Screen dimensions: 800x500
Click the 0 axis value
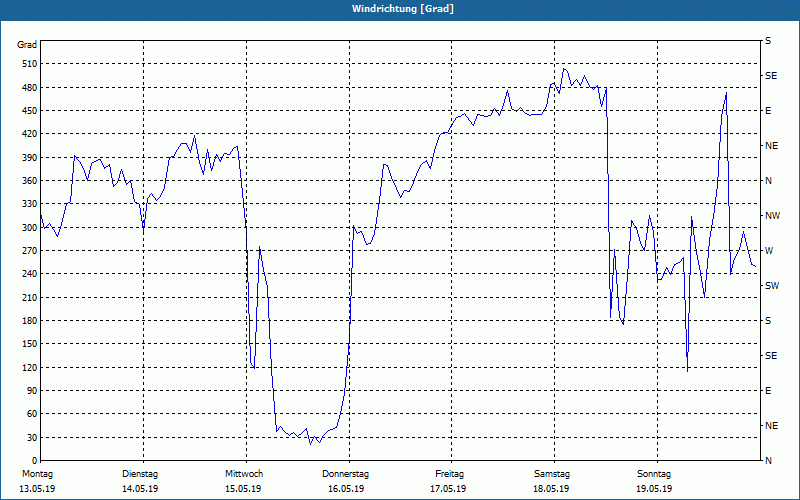(35, 461)
